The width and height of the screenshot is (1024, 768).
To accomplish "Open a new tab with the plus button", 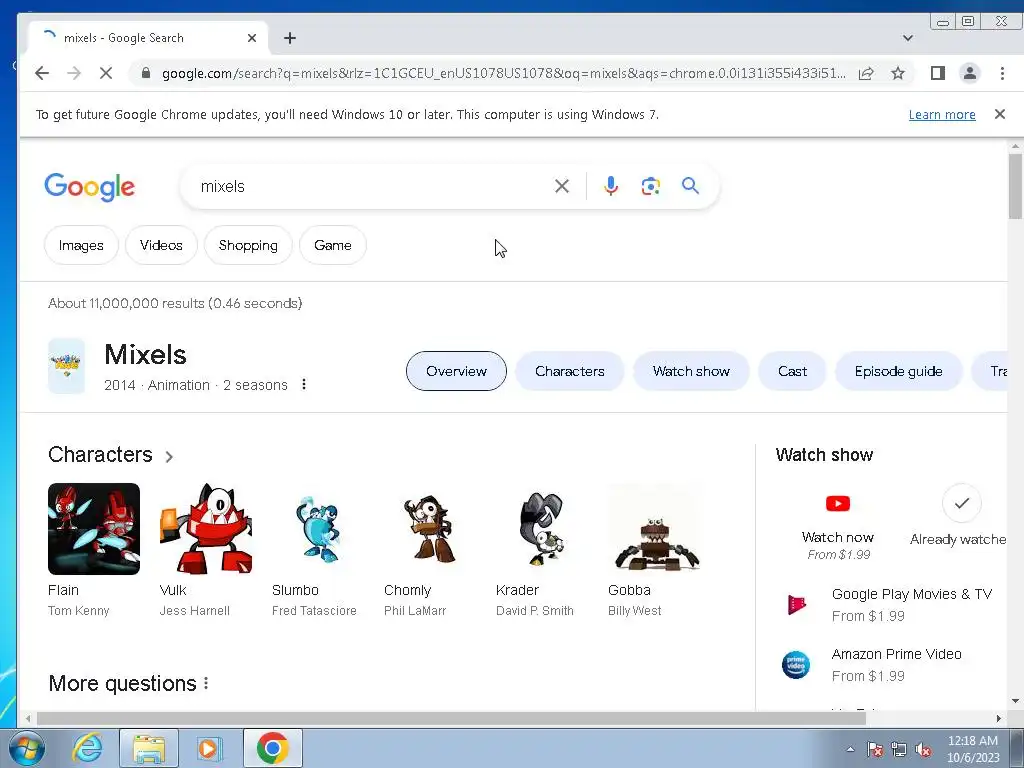I will pos(290,38).
